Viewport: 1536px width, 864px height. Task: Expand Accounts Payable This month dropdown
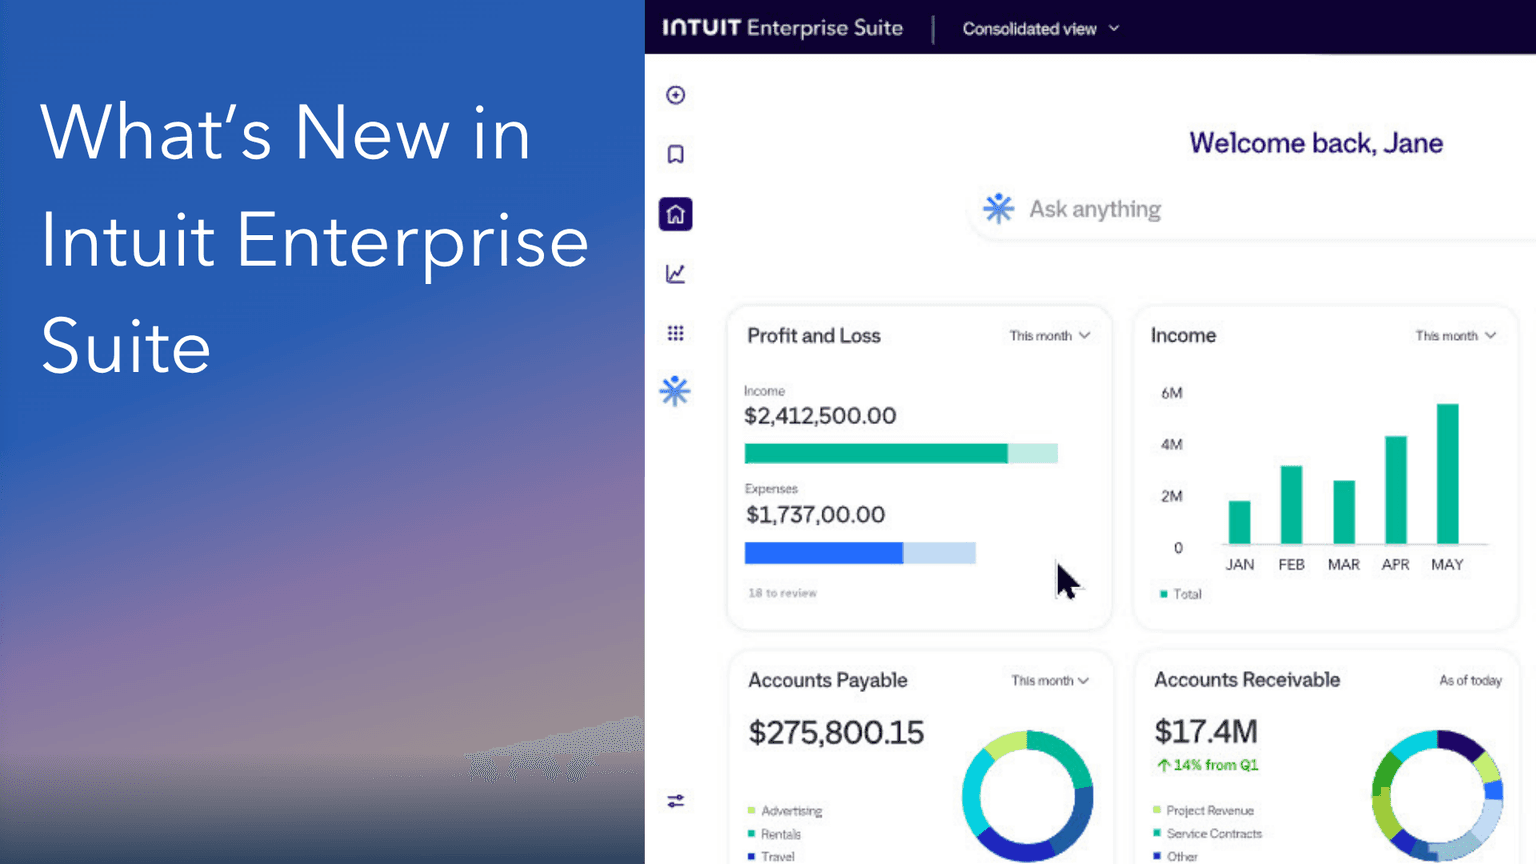click(x=1050, y=681)
